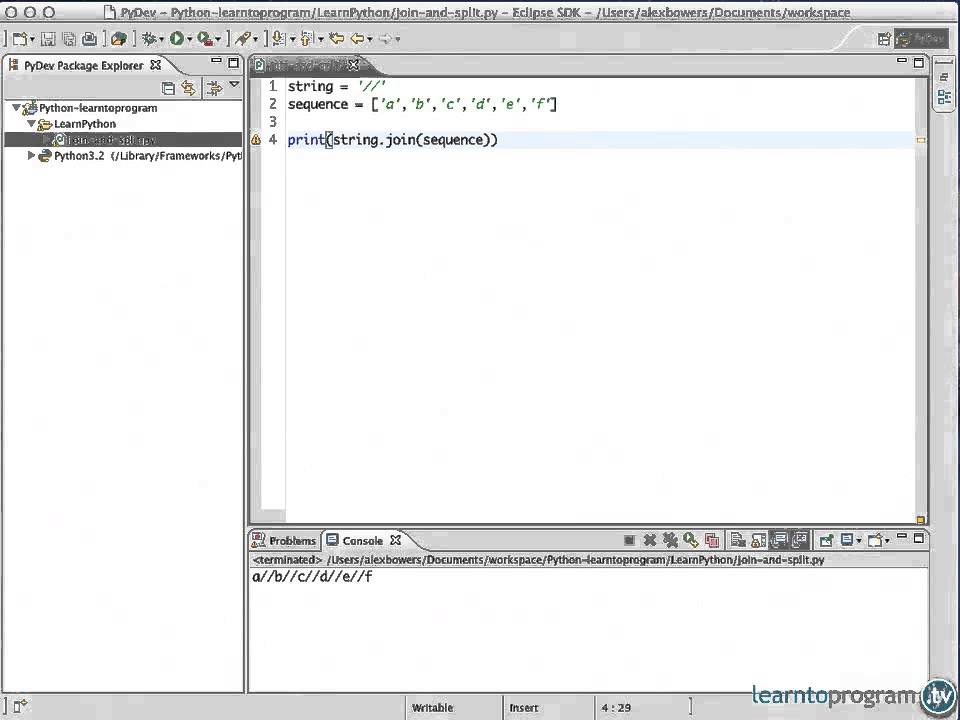Click in code line 1 'string = '//''
This screenshot has height=720, width=960.
coord(337,86)
